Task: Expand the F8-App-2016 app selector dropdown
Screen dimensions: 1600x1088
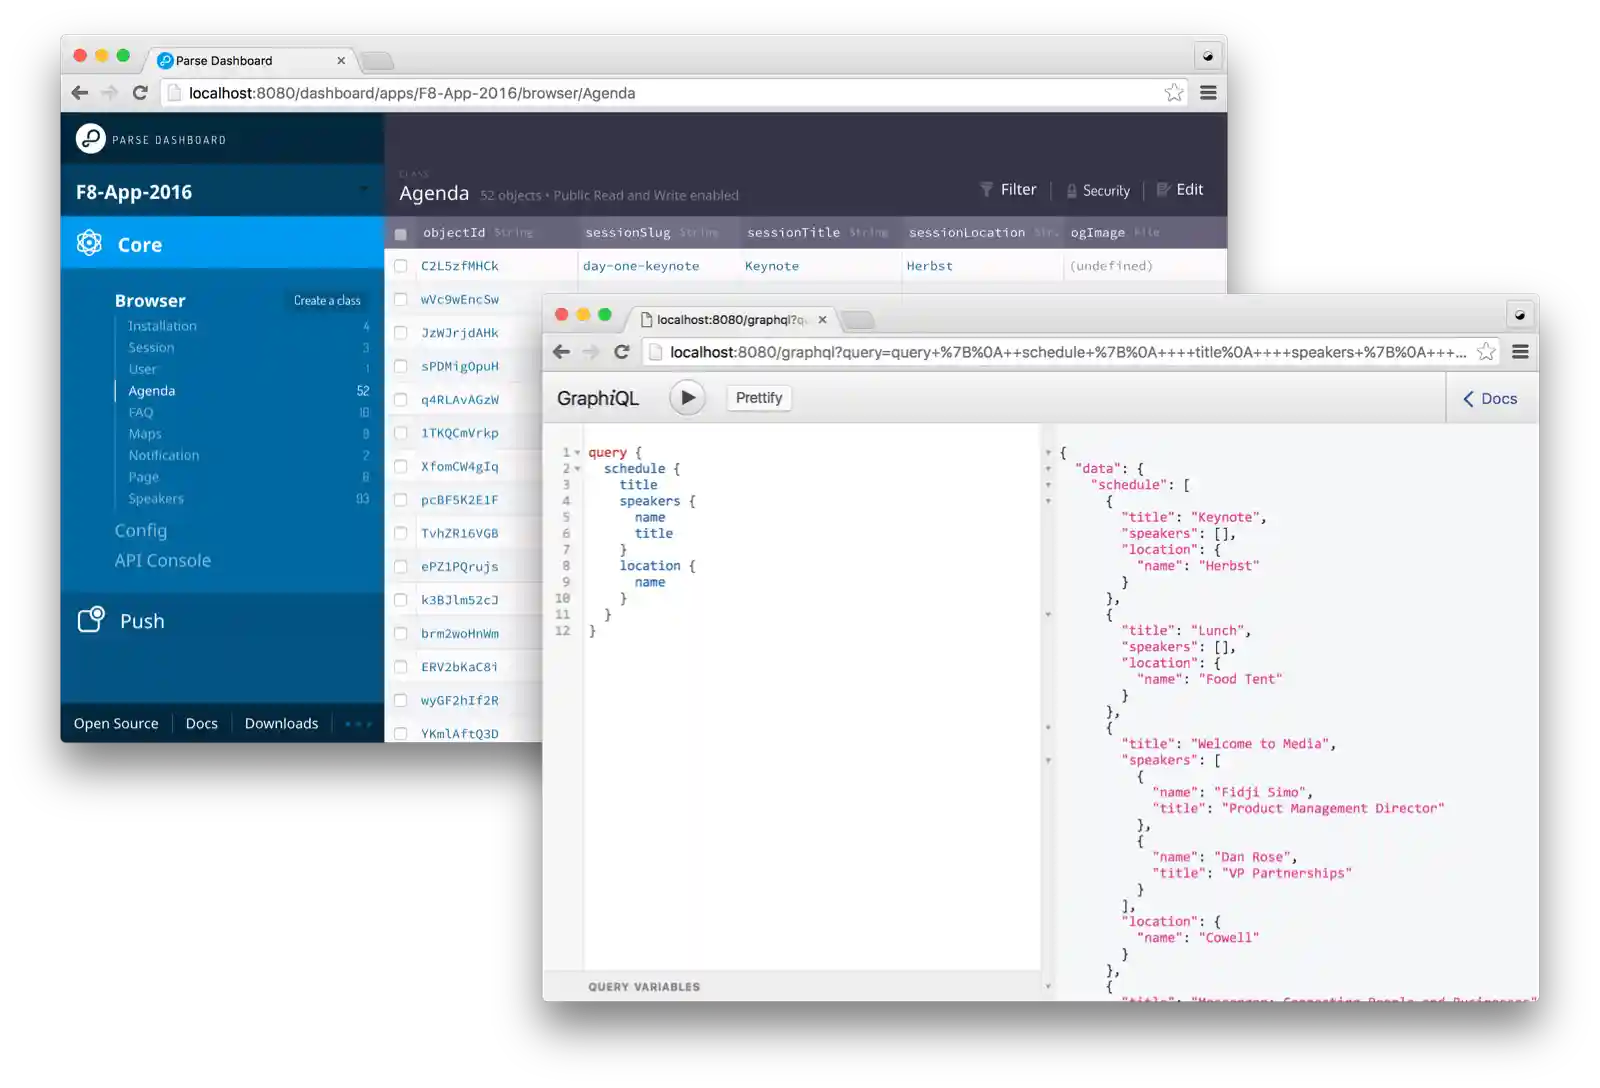Action: pyautogui.click(x=363, y=190)
